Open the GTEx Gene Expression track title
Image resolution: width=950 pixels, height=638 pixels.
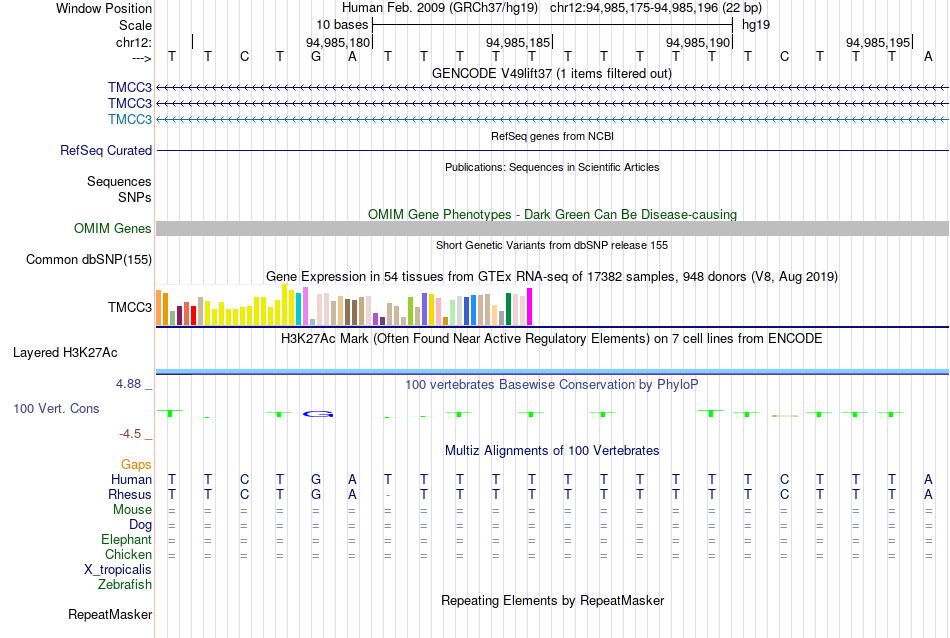pyautogui.click(x=552, y=276)
